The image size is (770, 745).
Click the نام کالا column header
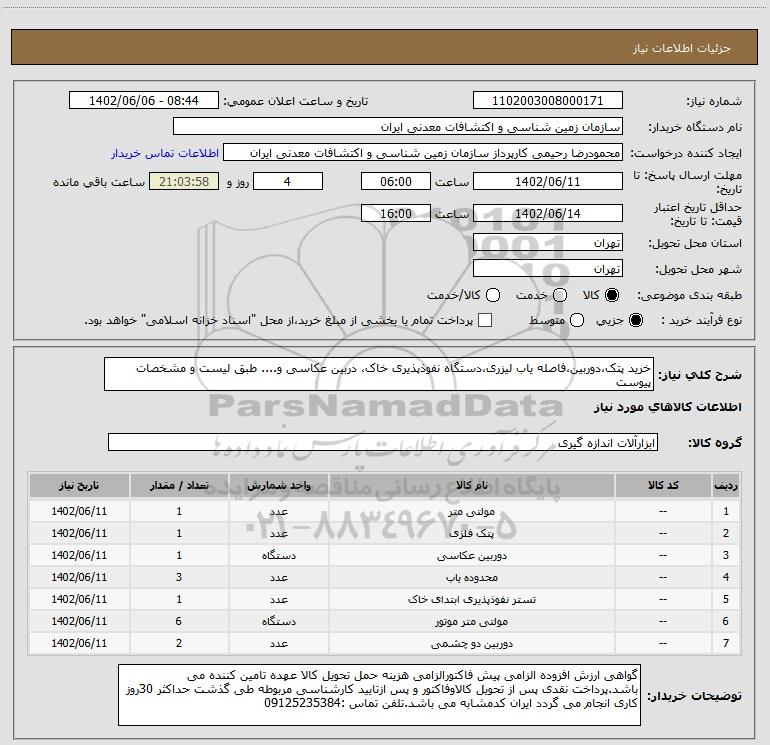pos(471,486)
